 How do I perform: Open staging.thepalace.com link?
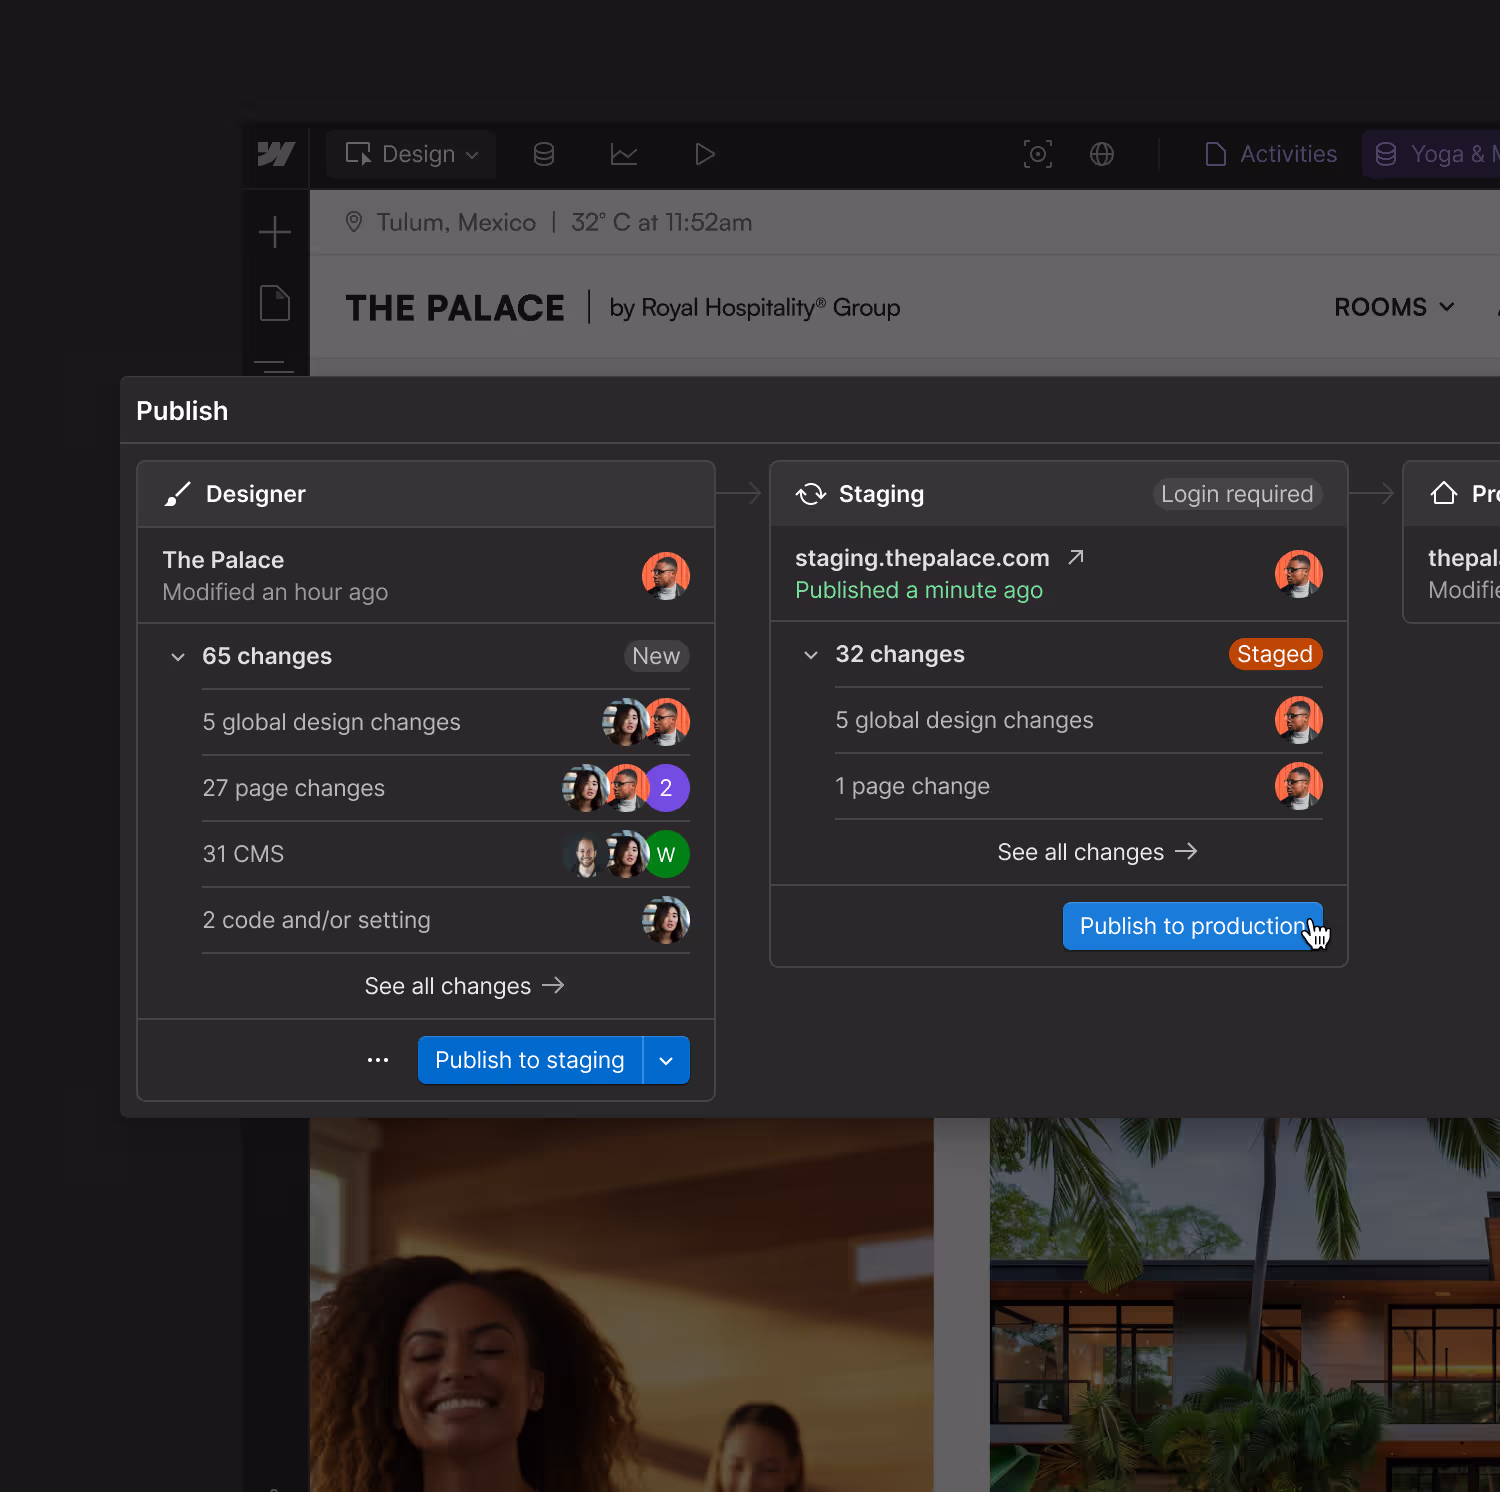(922, 558)
